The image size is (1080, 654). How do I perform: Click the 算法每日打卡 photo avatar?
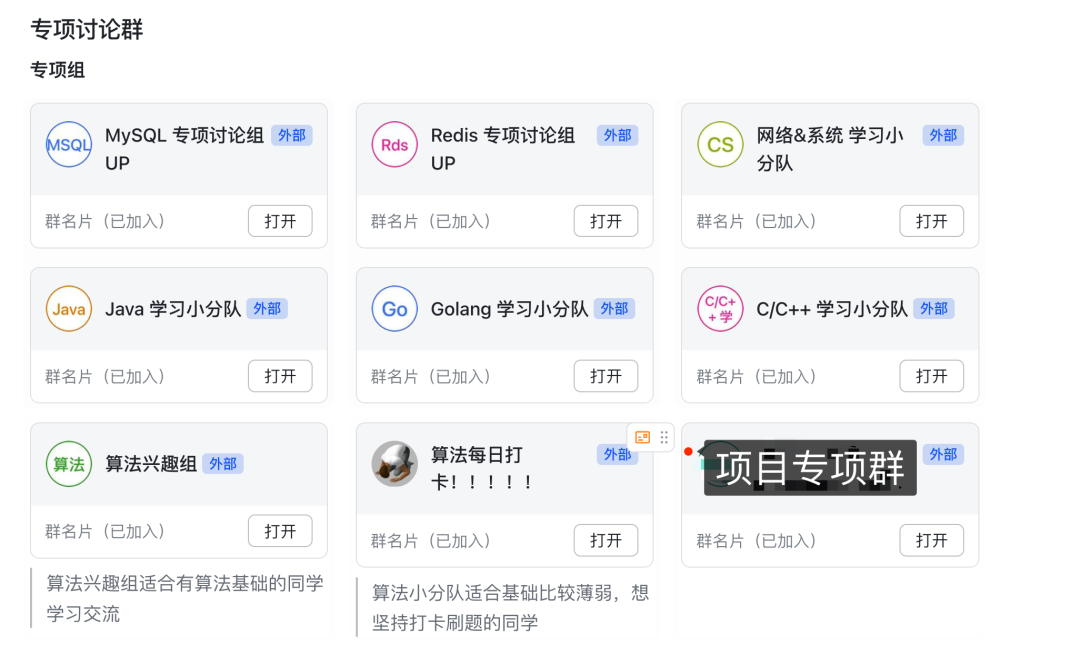[395, 464]
